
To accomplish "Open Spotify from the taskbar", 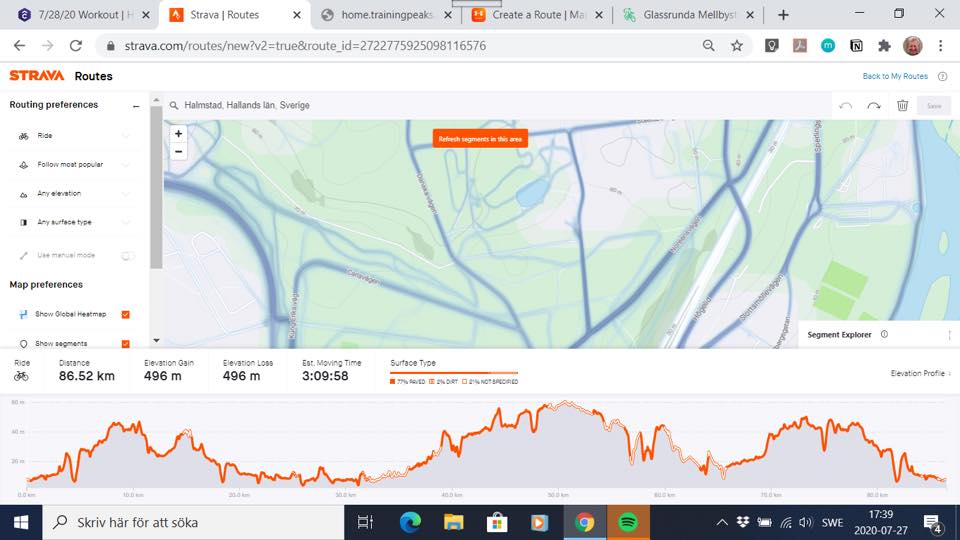I will click(x=628, y=522).
